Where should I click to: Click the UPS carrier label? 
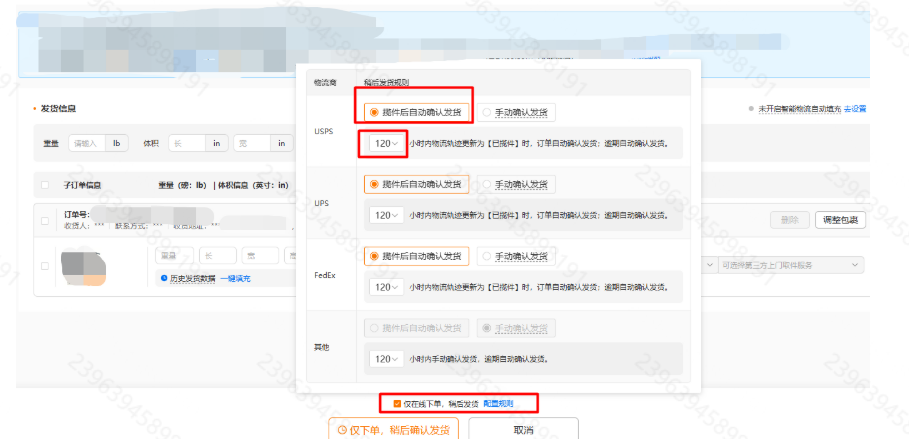click(321, 204)
